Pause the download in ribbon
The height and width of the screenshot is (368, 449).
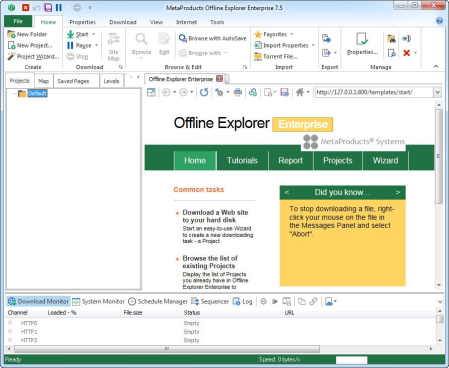coord(79,45)
